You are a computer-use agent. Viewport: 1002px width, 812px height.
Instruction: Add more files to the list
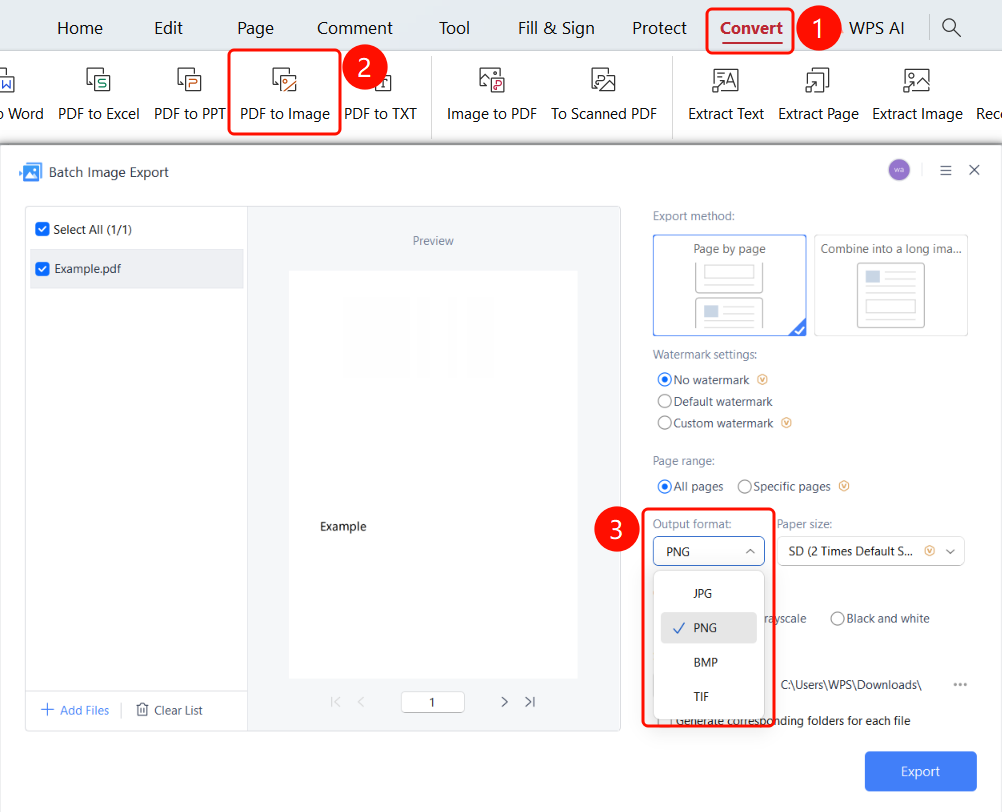tap(75, 710)
